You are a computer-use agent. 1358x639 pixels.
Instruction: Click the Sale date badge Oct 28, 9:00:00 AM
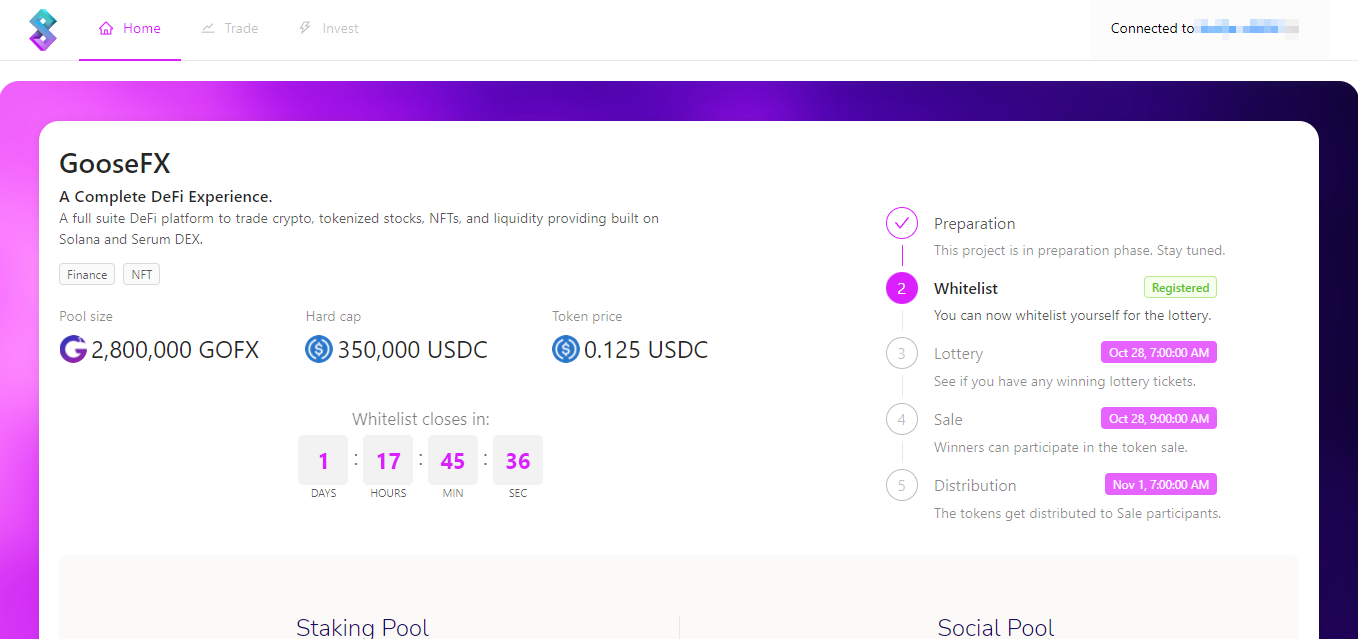pyautogui.click(x=1159, y=419)
